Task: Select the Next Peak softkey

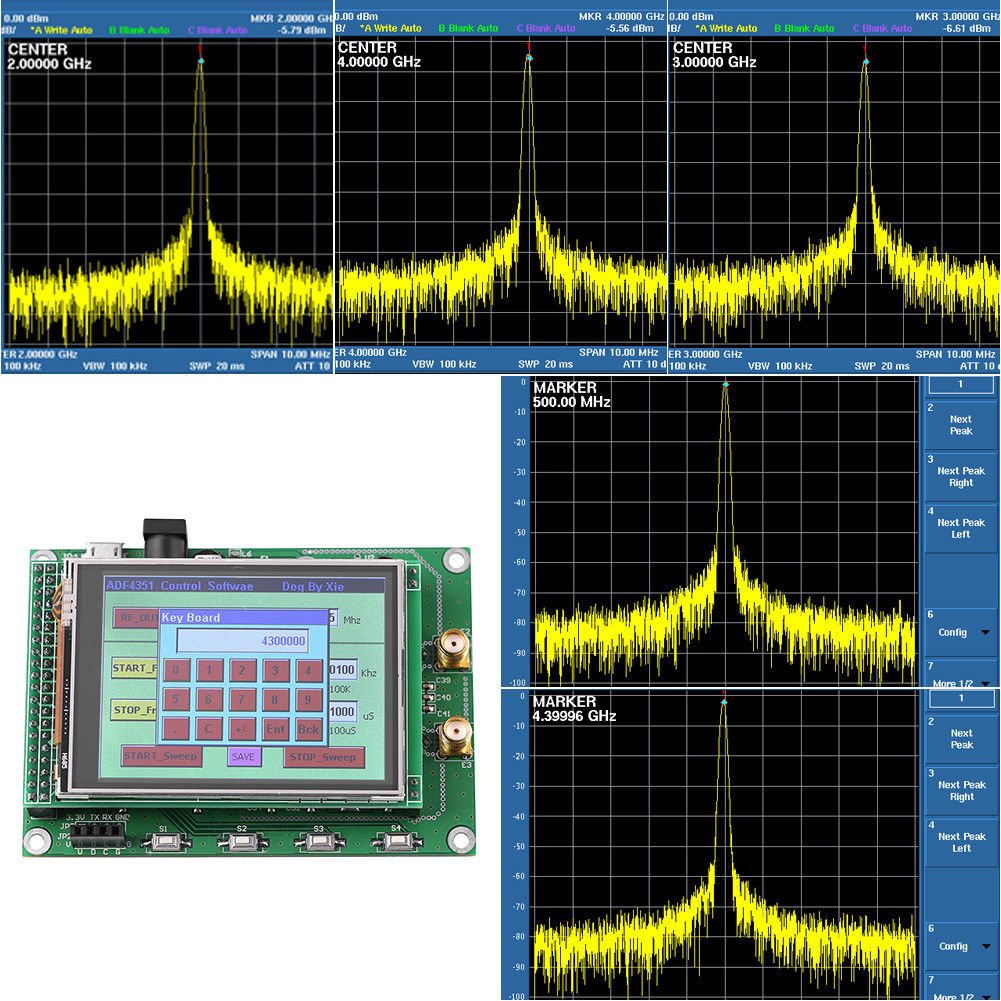Action: [960, 424]
